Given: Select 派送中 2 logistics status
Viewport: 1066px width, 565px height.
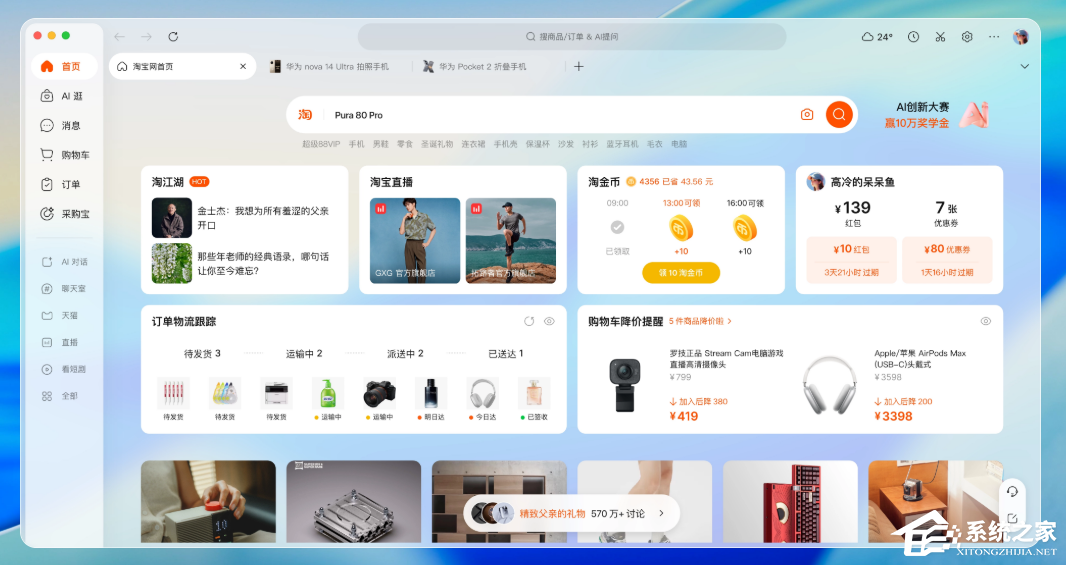Looking at the screenshot, I should (405, 354).
